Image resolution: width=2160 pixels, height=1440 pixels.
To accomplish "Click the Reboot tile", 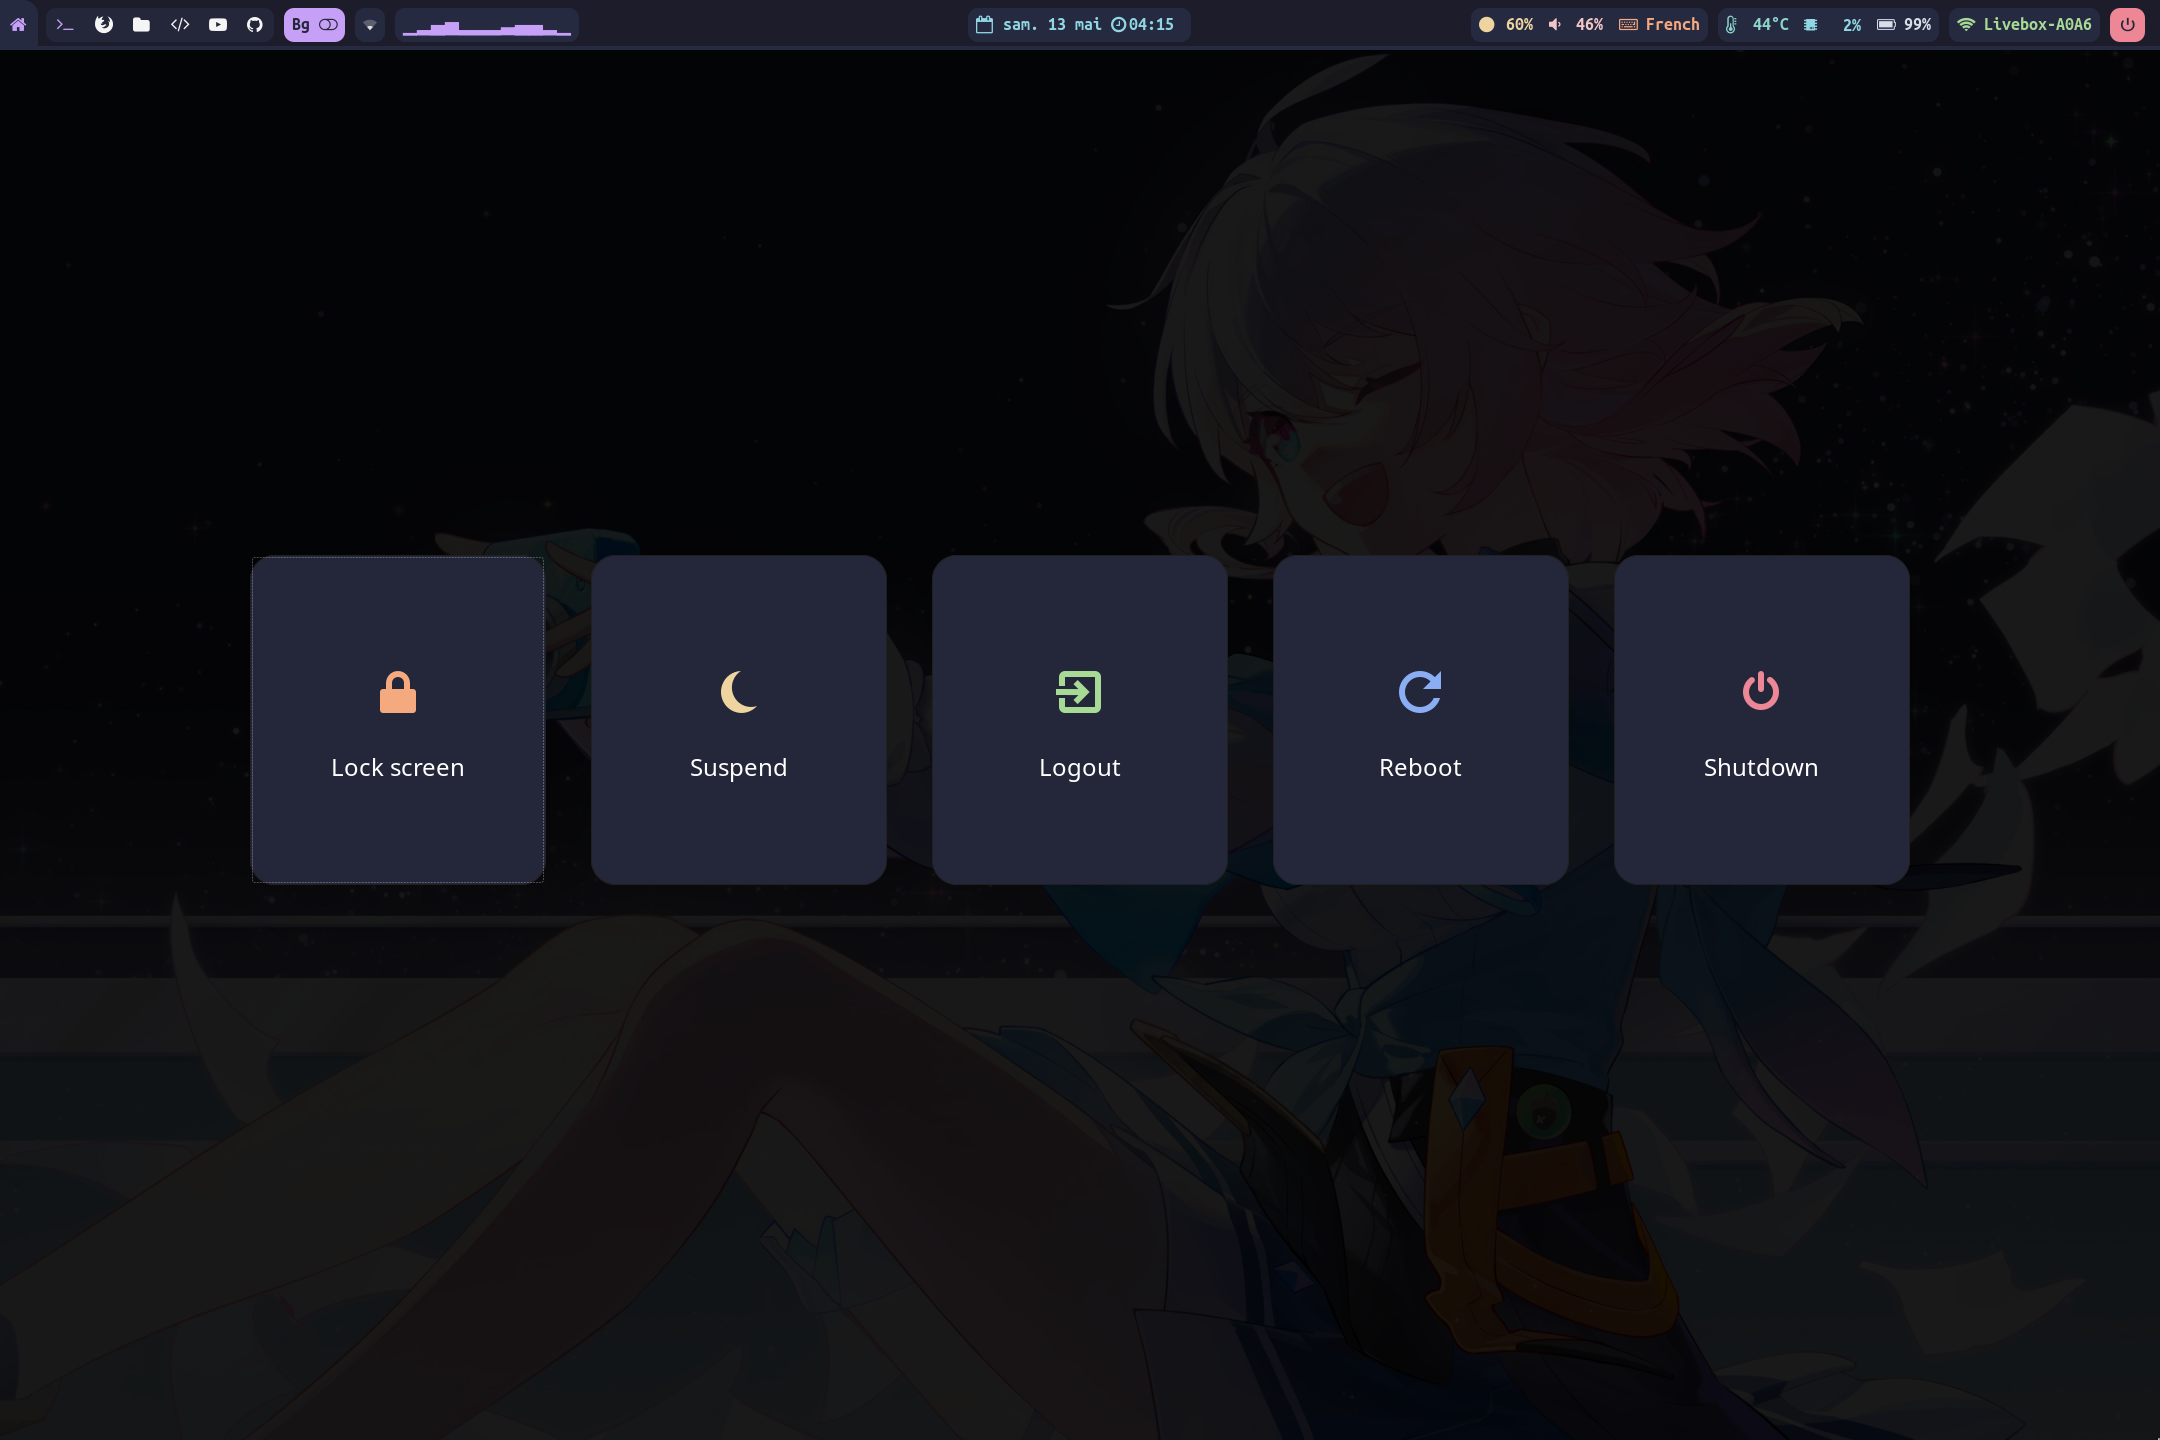I will (1419, 719).
